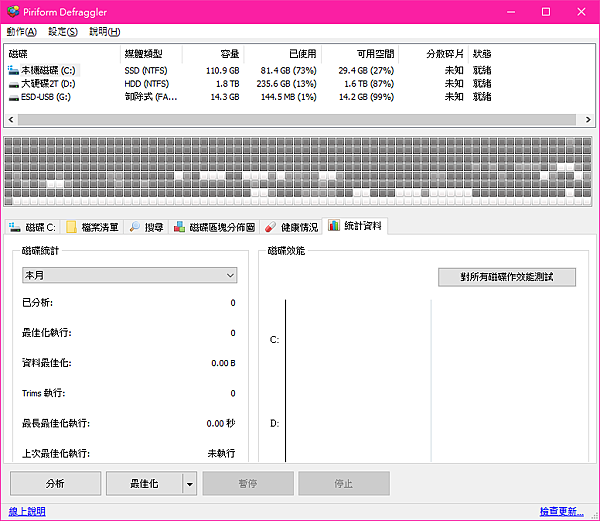Open the 設定(S) menu

point(63,32)
